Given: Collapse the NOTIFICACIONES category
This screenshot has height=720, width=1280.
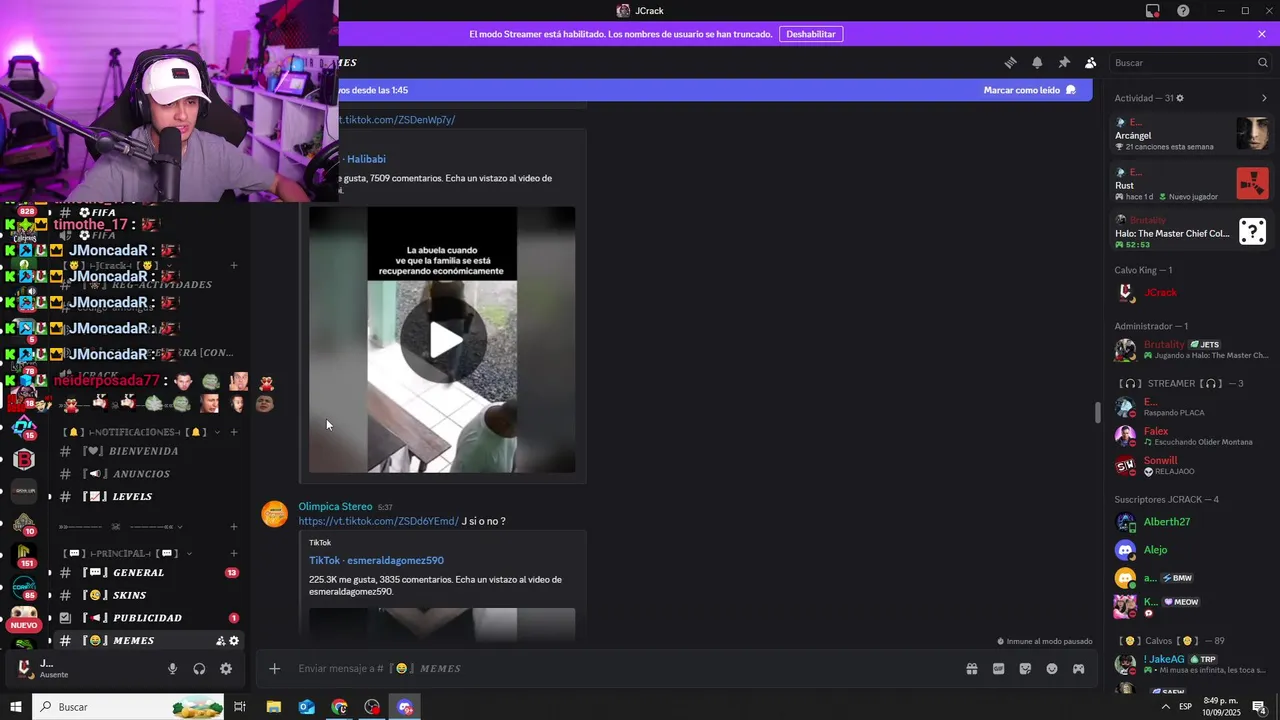Looking at the screenshot, I should click(138, 432).
